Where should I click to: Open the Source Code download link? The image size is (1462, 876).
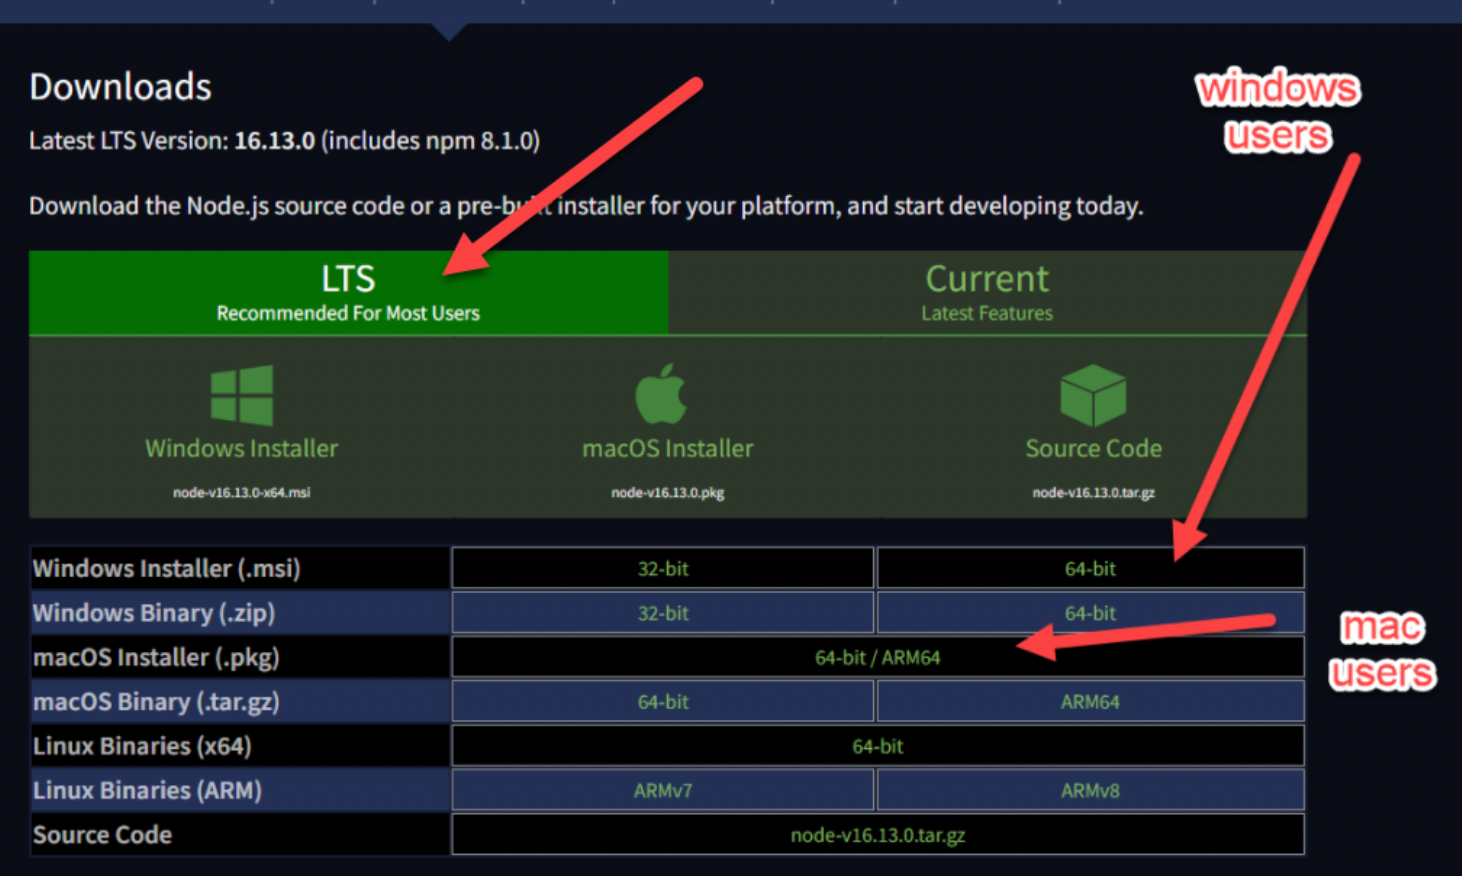1093,448
